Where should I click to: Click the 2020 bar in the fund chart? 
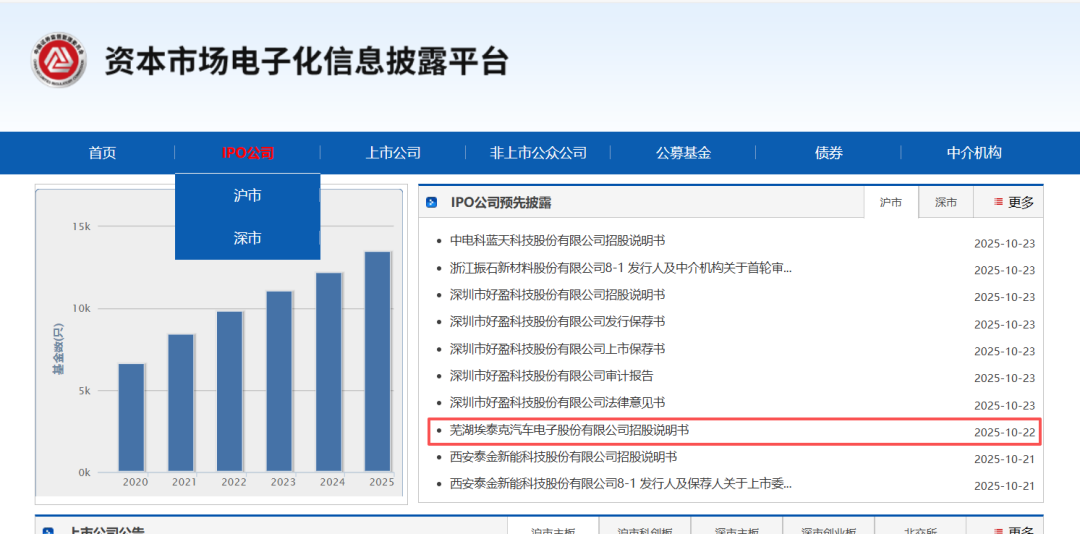point(132,417)
